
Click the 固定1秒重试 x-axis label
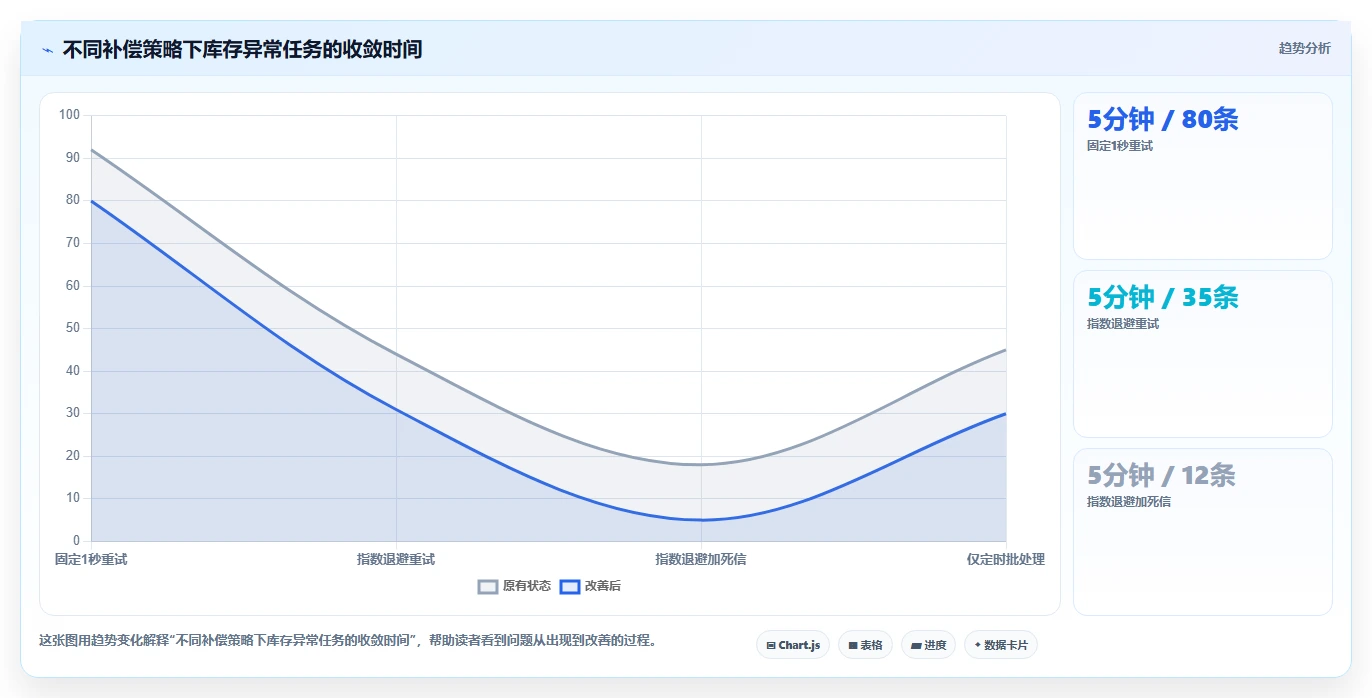[x=91, y=559]
